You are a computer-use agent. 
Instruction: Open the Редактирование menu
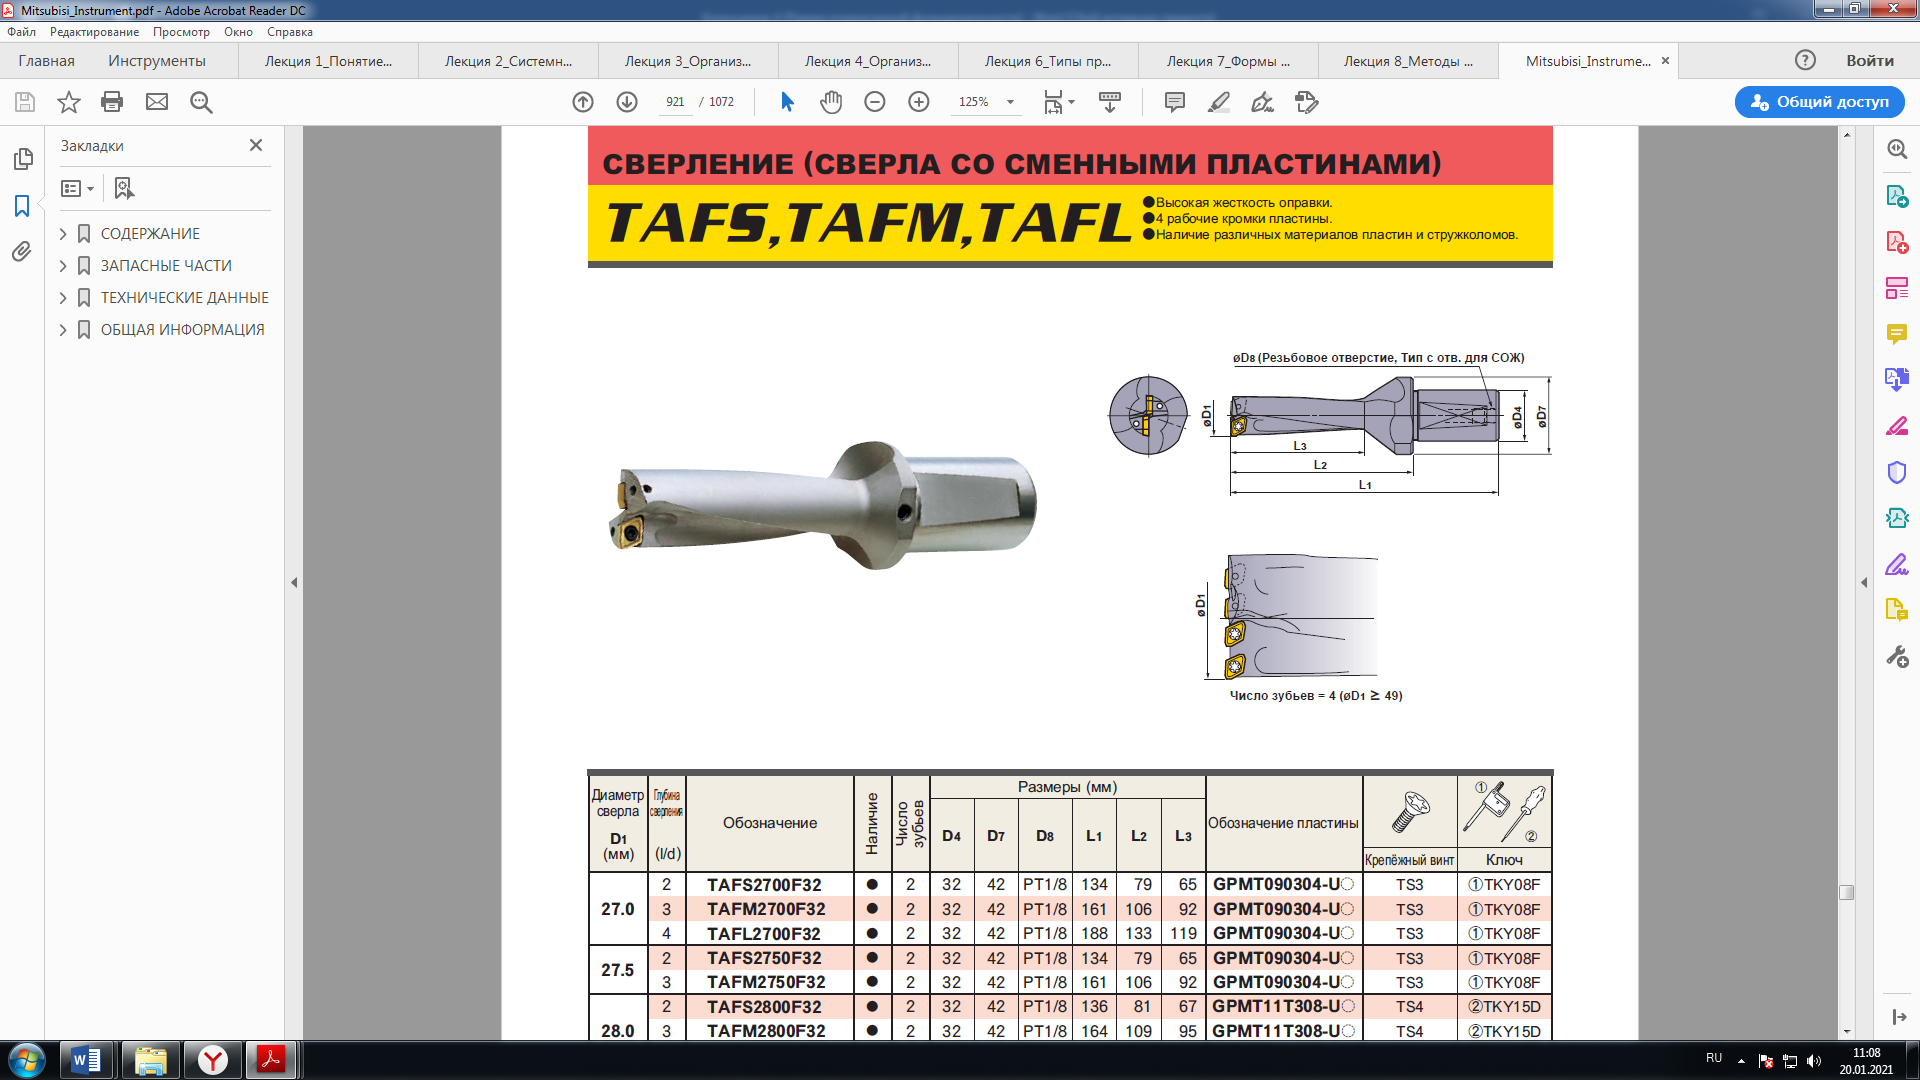coord(95,32)
